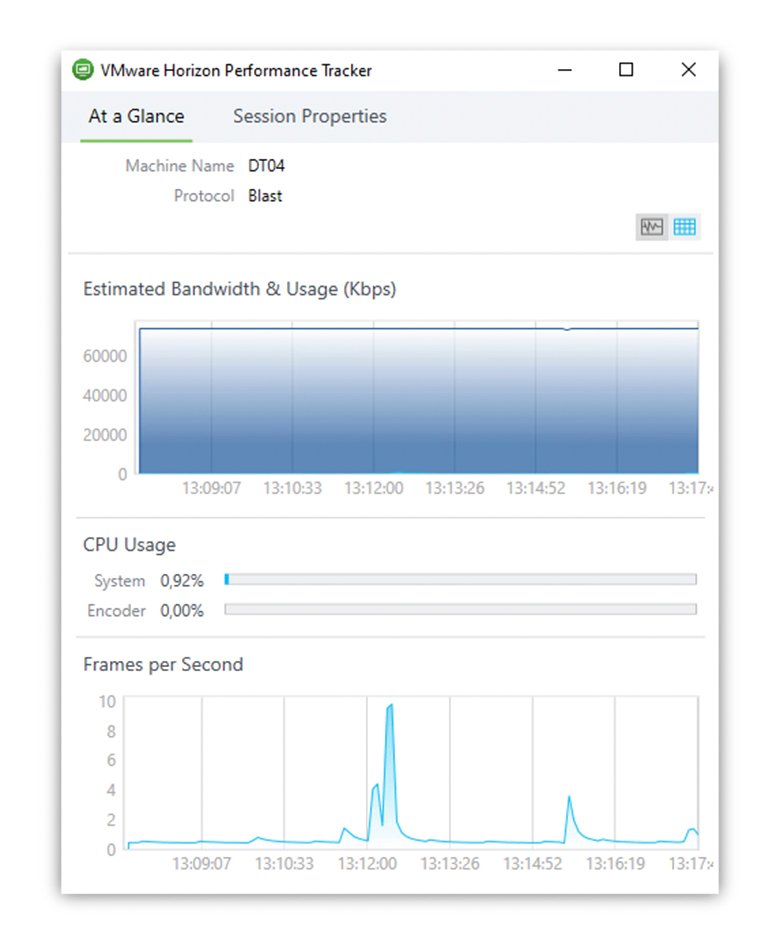Minimize the Performance Tracker window

click(564, 70)
